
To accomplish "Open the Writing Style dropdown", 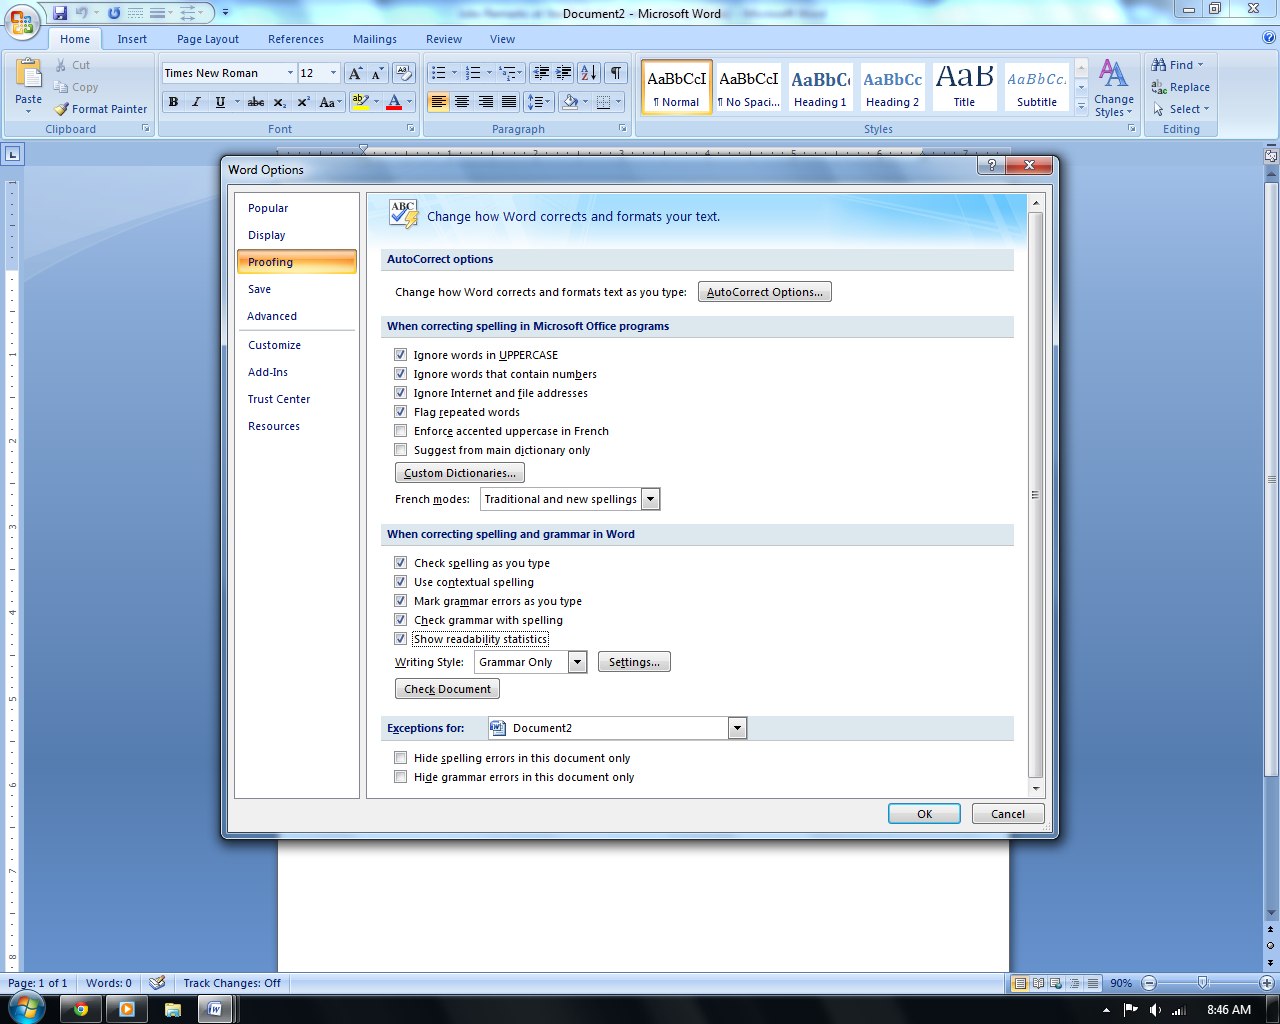I will coord(577,662).
